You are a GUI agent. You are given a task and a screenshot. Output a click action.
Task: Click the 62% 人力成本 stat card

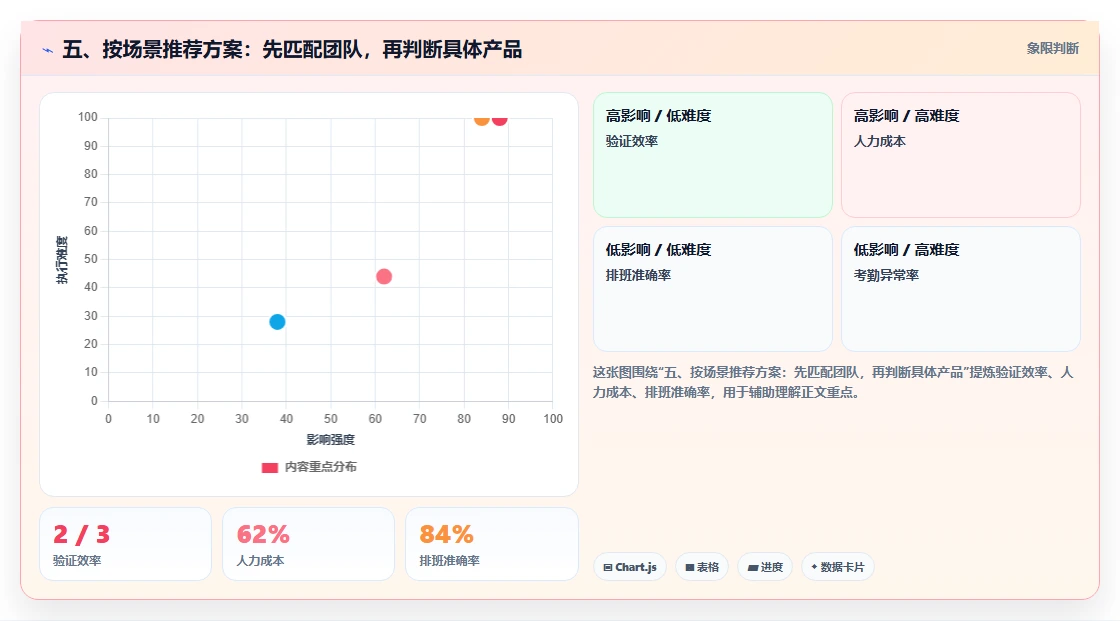coord(308,544)
